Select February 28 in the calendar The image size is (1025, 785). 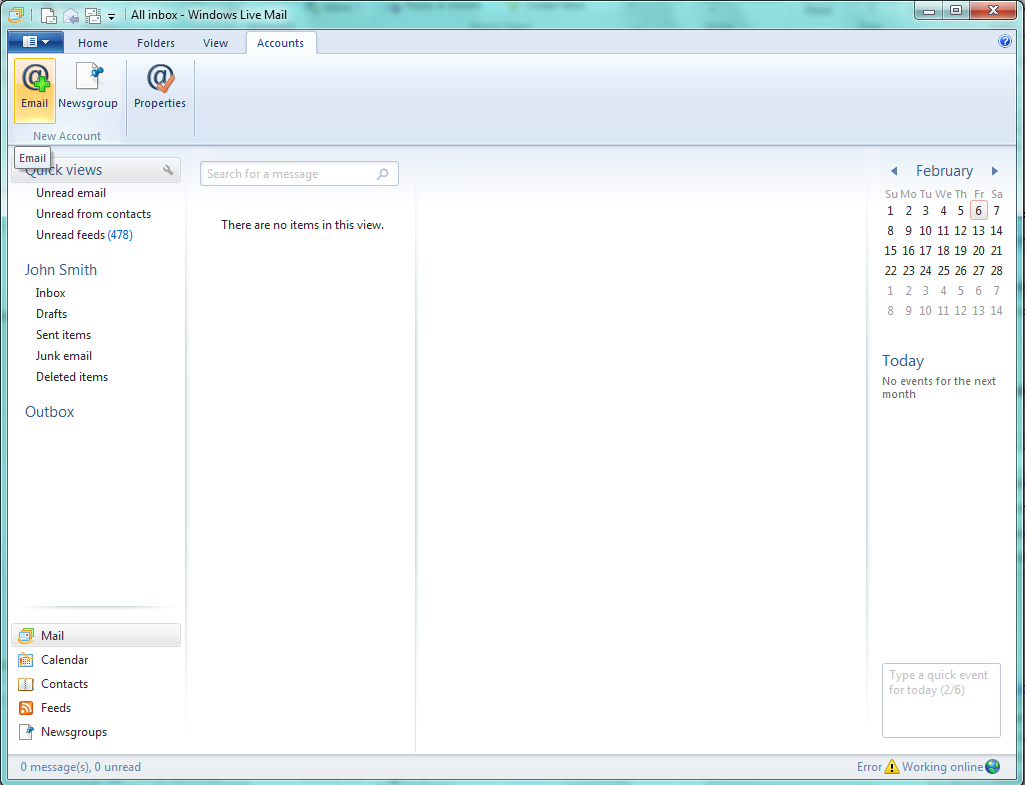996,271
